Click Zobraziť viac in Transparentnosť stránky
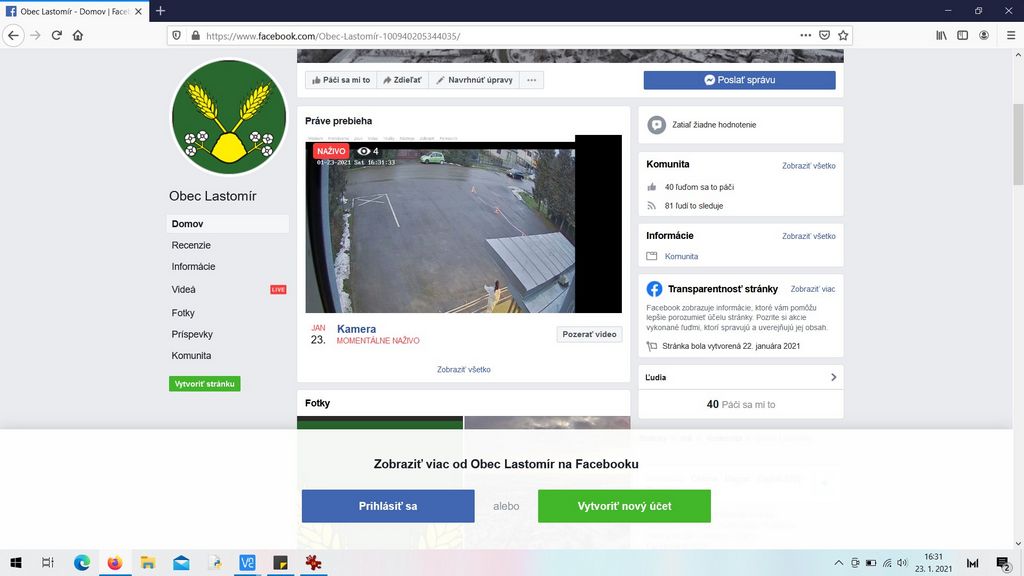 [x=812, y=289]
